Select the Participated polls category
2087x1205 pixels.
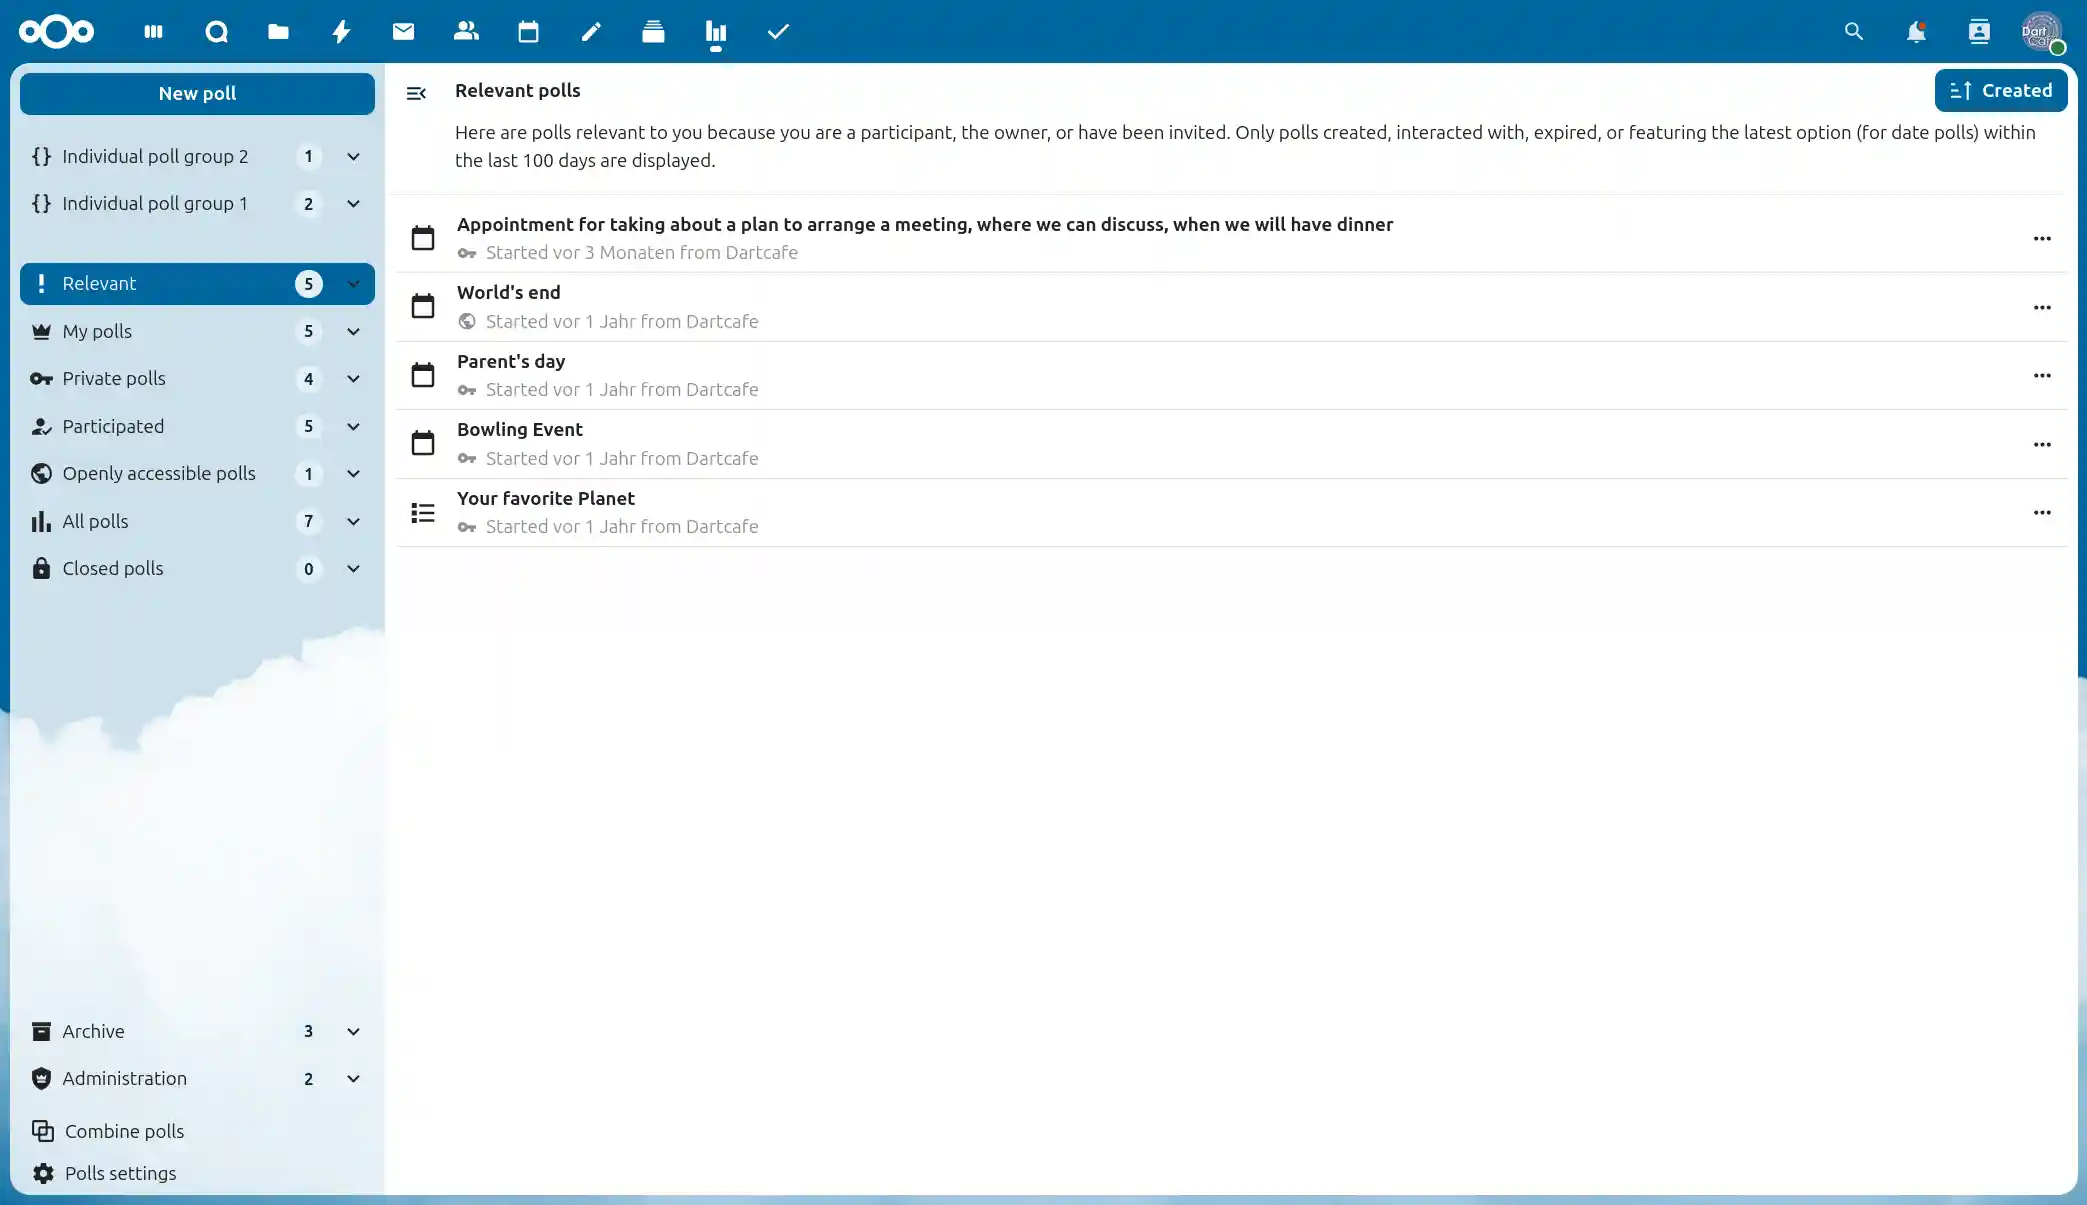pos(113,426)
